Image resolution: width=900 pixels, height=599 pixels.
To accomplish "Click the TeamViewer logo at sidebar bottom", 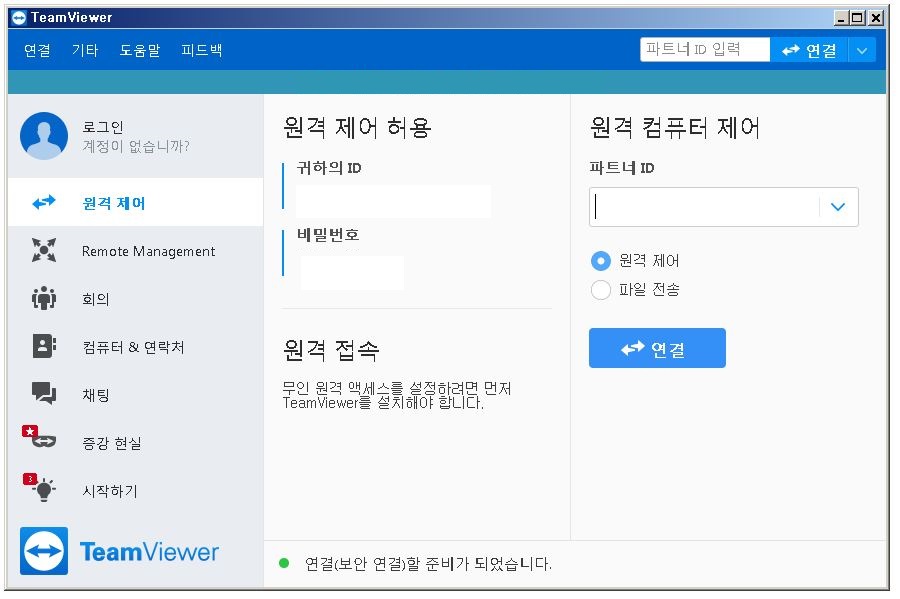I will click(x=119, y=551).
